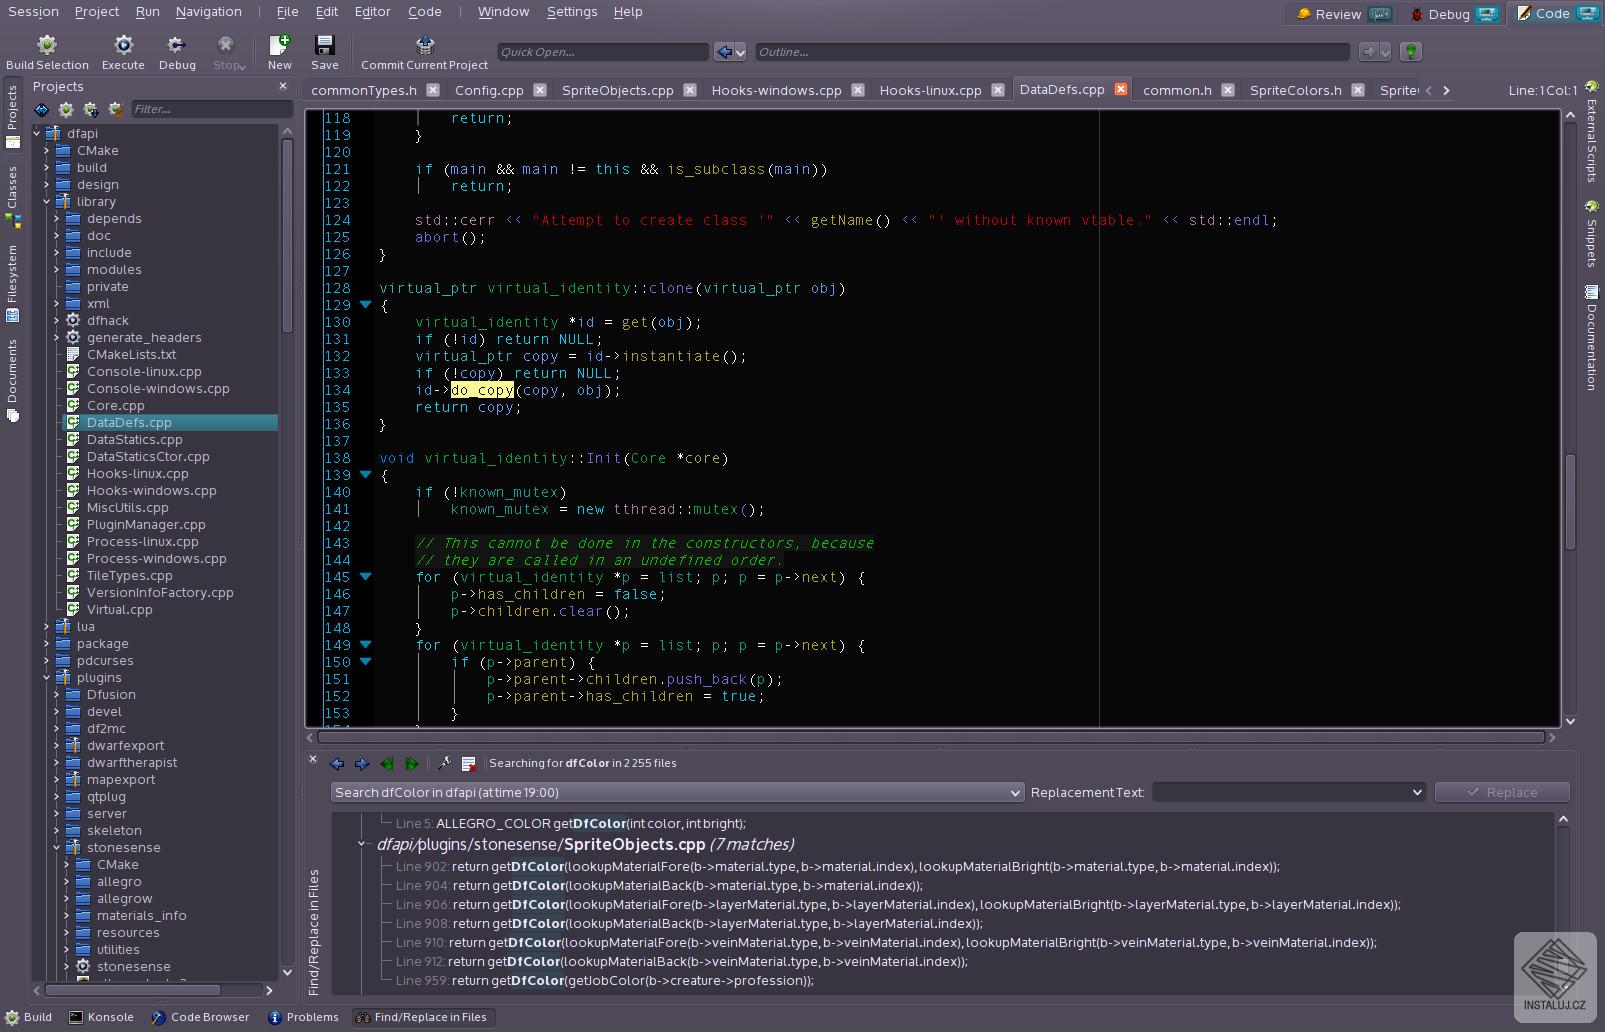Click the Replace button
Viewport: 1605px width, 1032px height.
(x=1502, y=791)
